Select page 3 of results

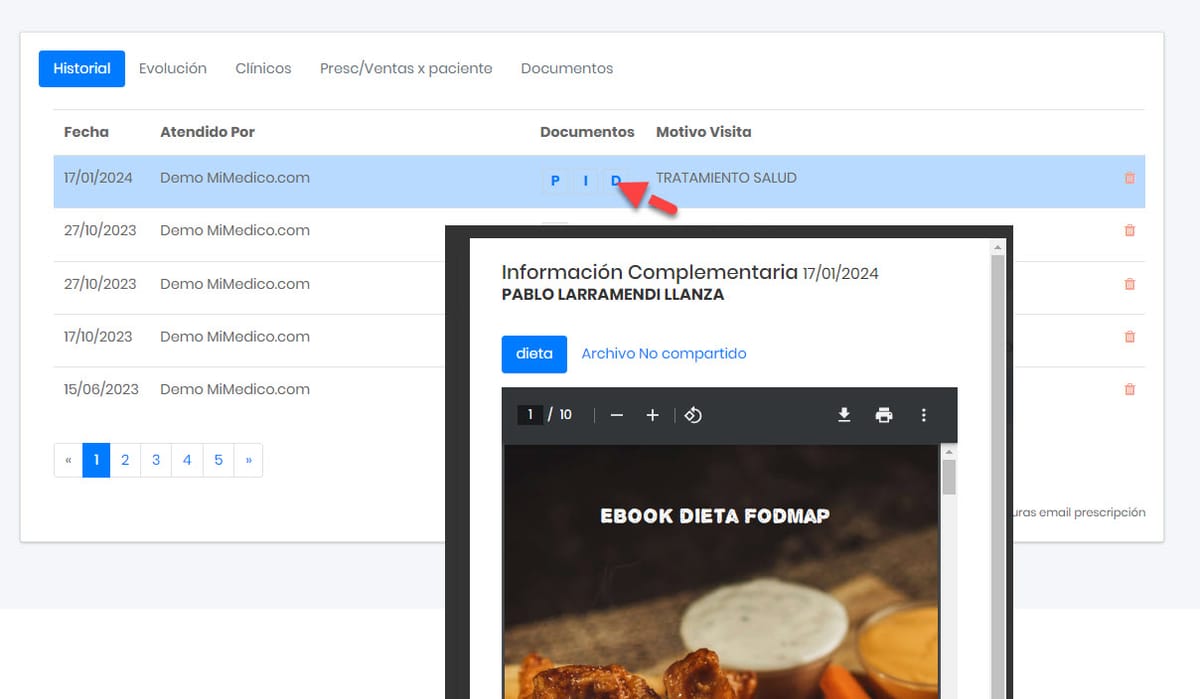[x=156, y=460]
